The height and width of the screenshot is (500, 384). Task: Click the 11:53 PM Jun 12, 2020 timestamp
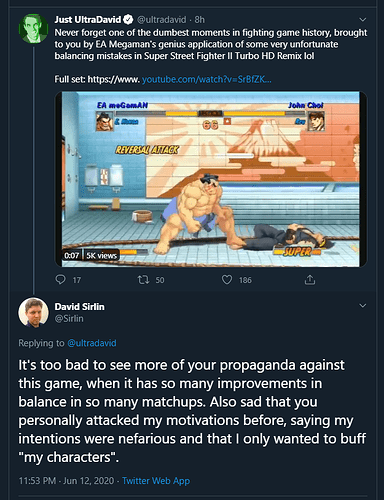66,481
